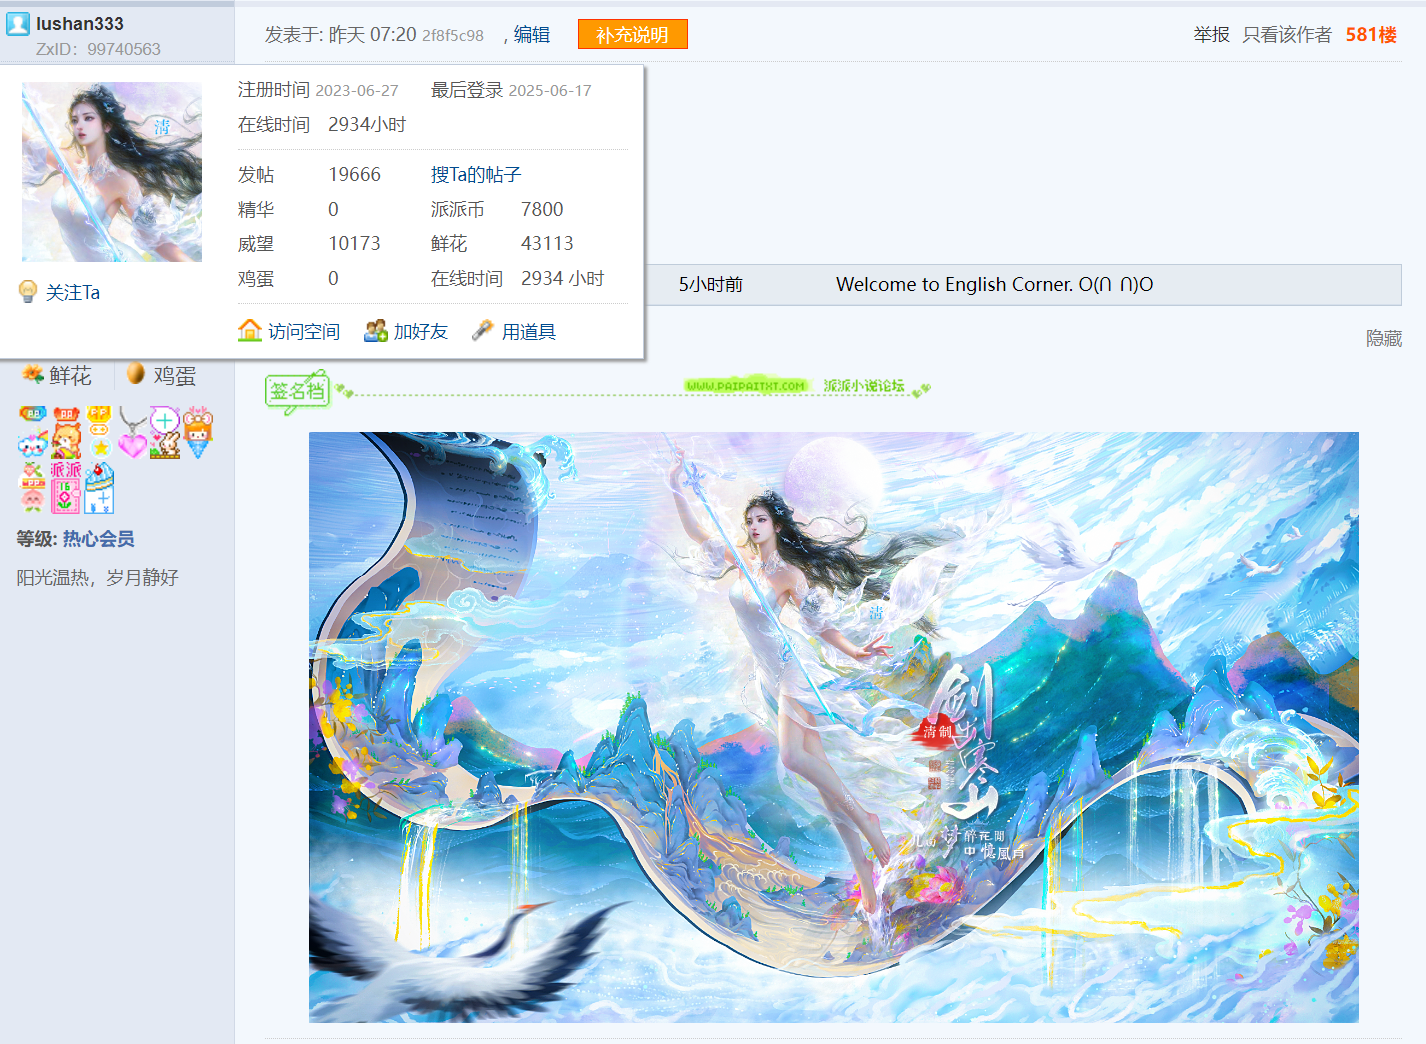Click the 补充说明 orange button
Image resolution: width=1426 pixels, height=1044 pixels.
632,35
